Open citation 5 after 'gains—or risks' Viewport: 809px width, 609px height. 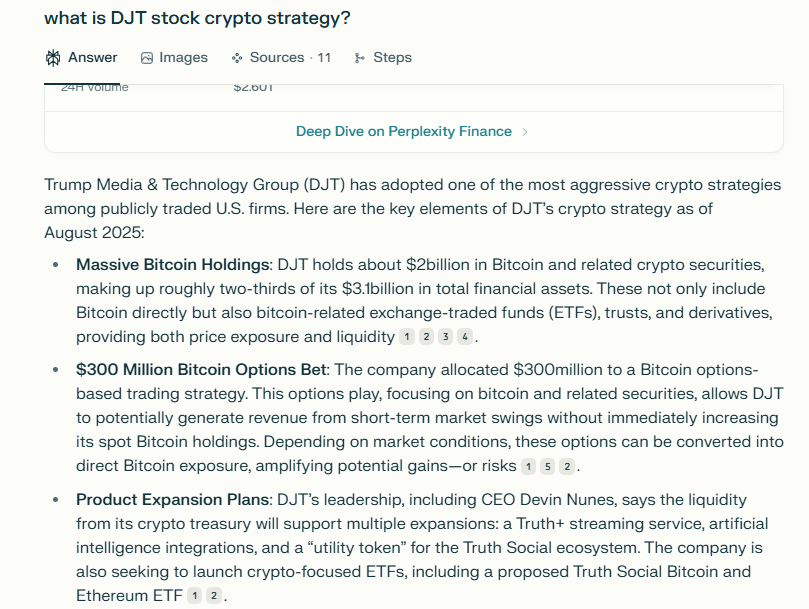click(x=547, y=467)
